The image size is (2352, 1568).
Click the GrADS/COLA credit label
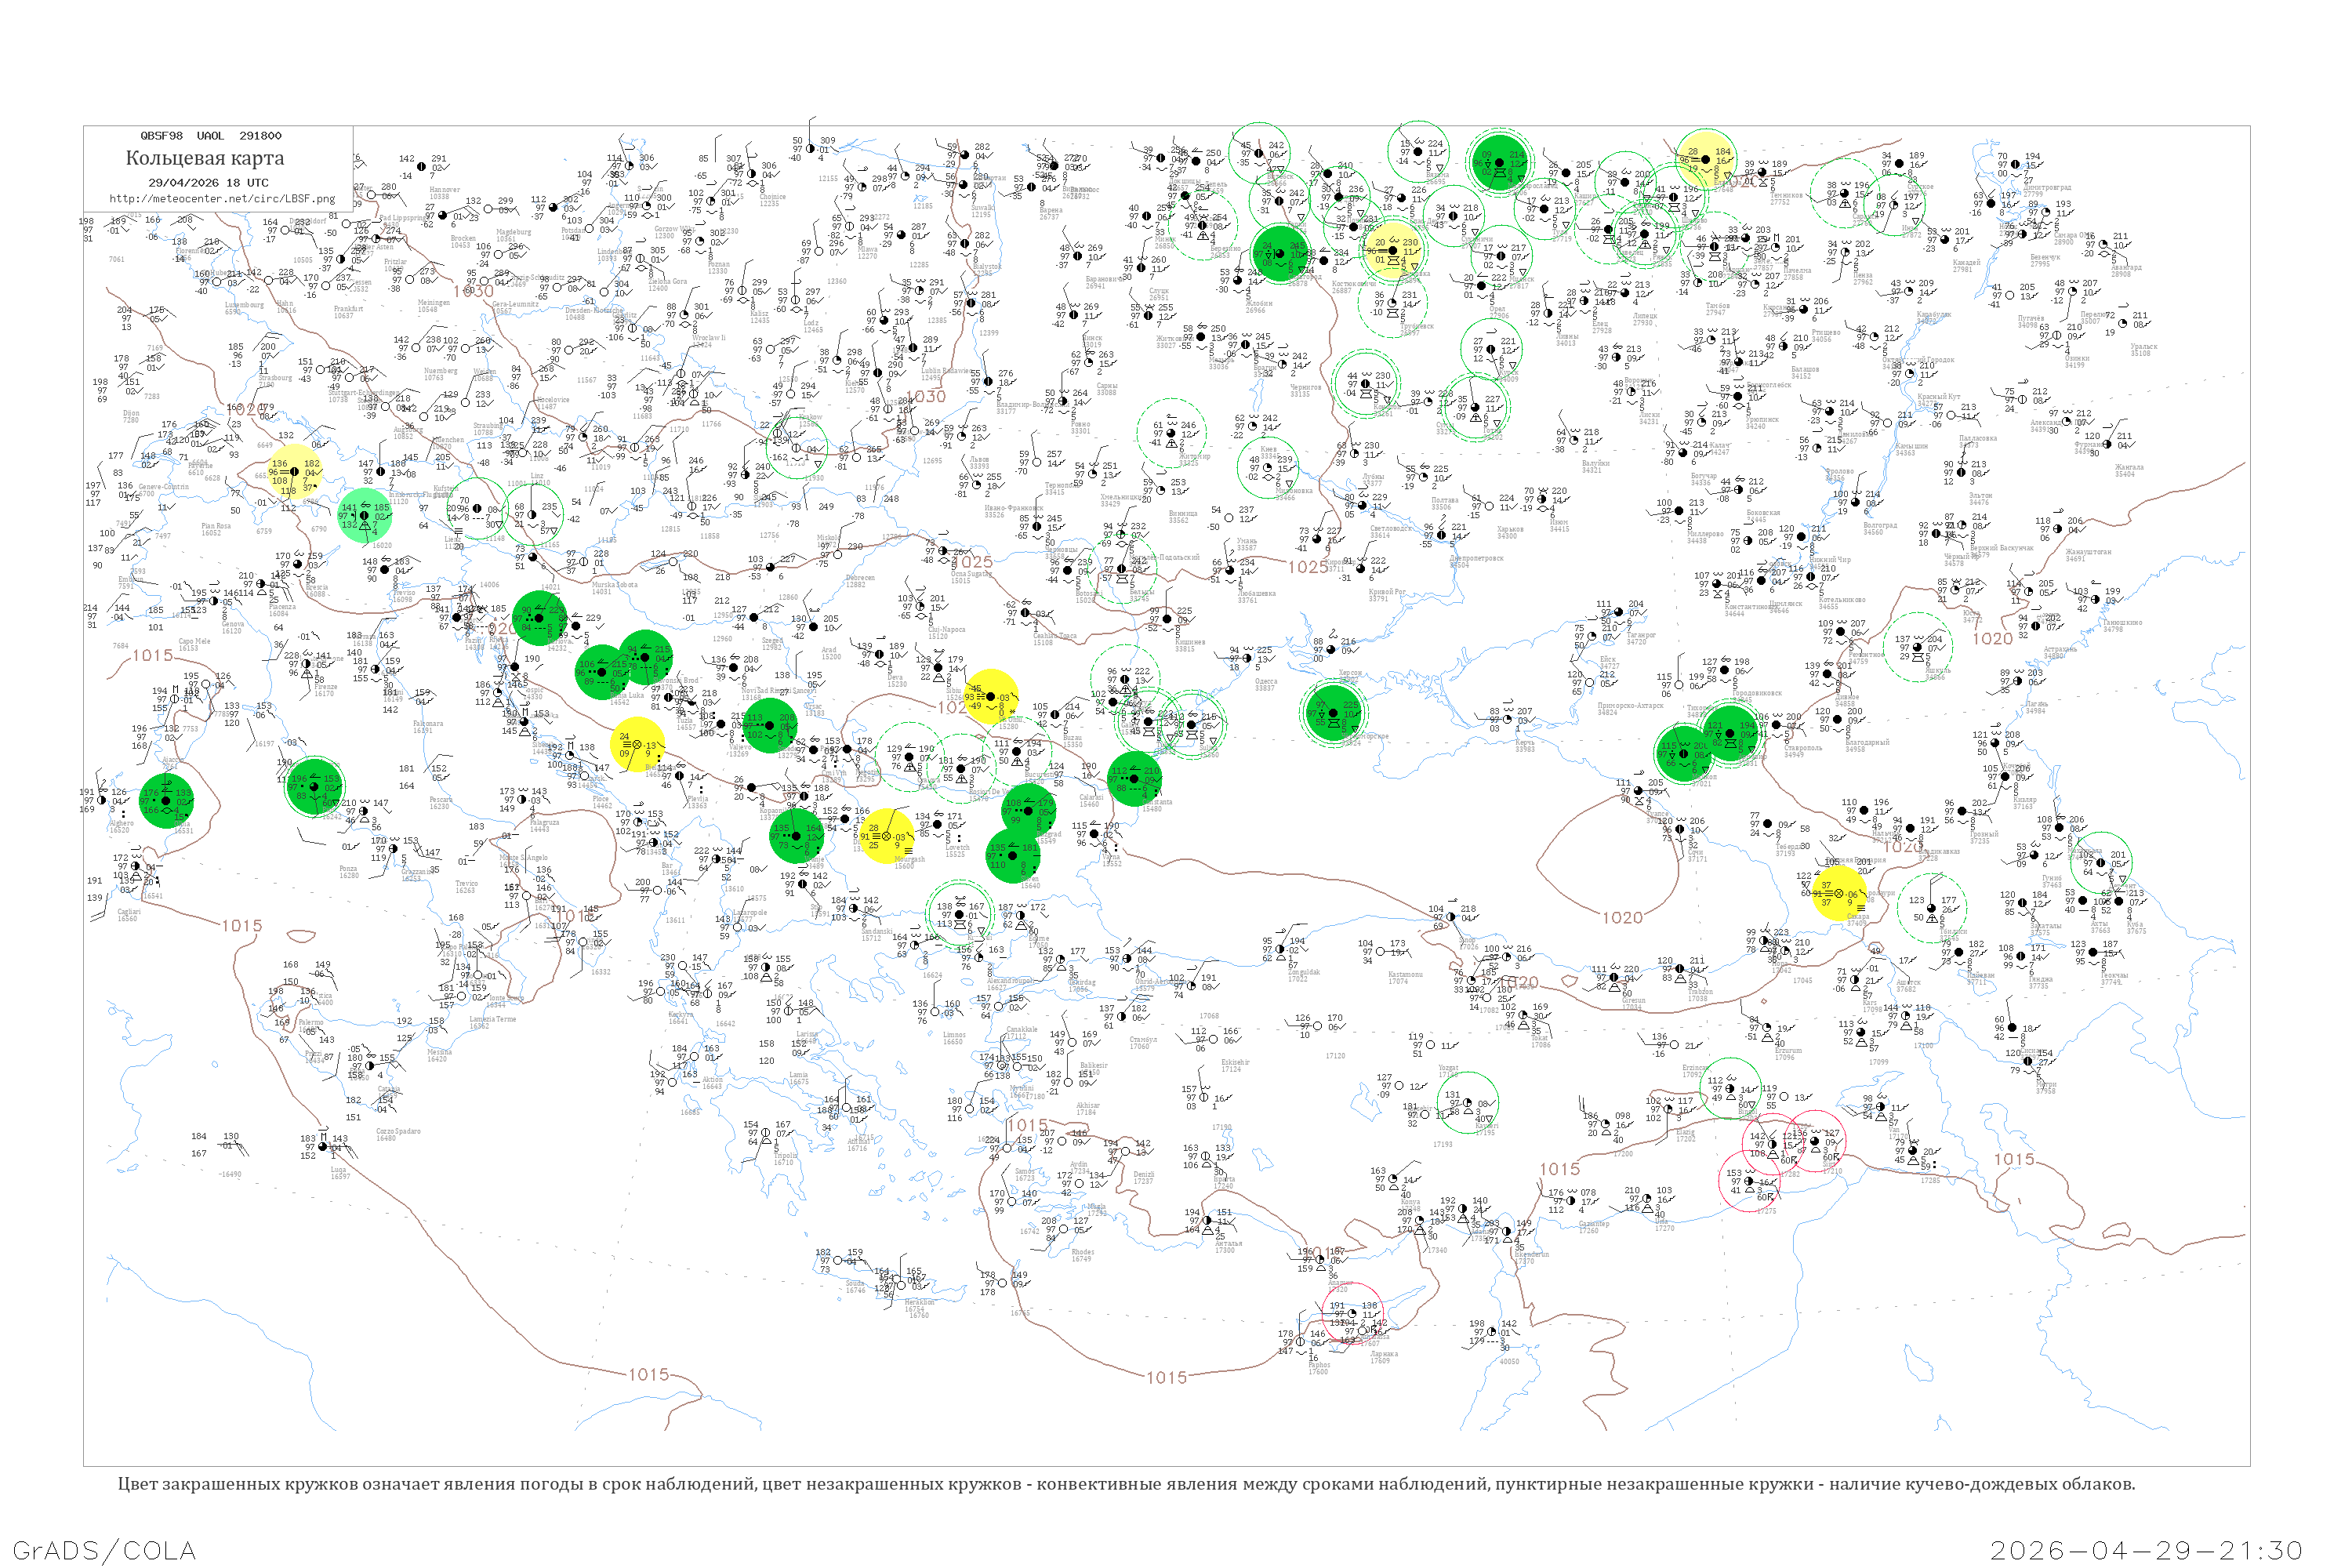point(104,1550)
